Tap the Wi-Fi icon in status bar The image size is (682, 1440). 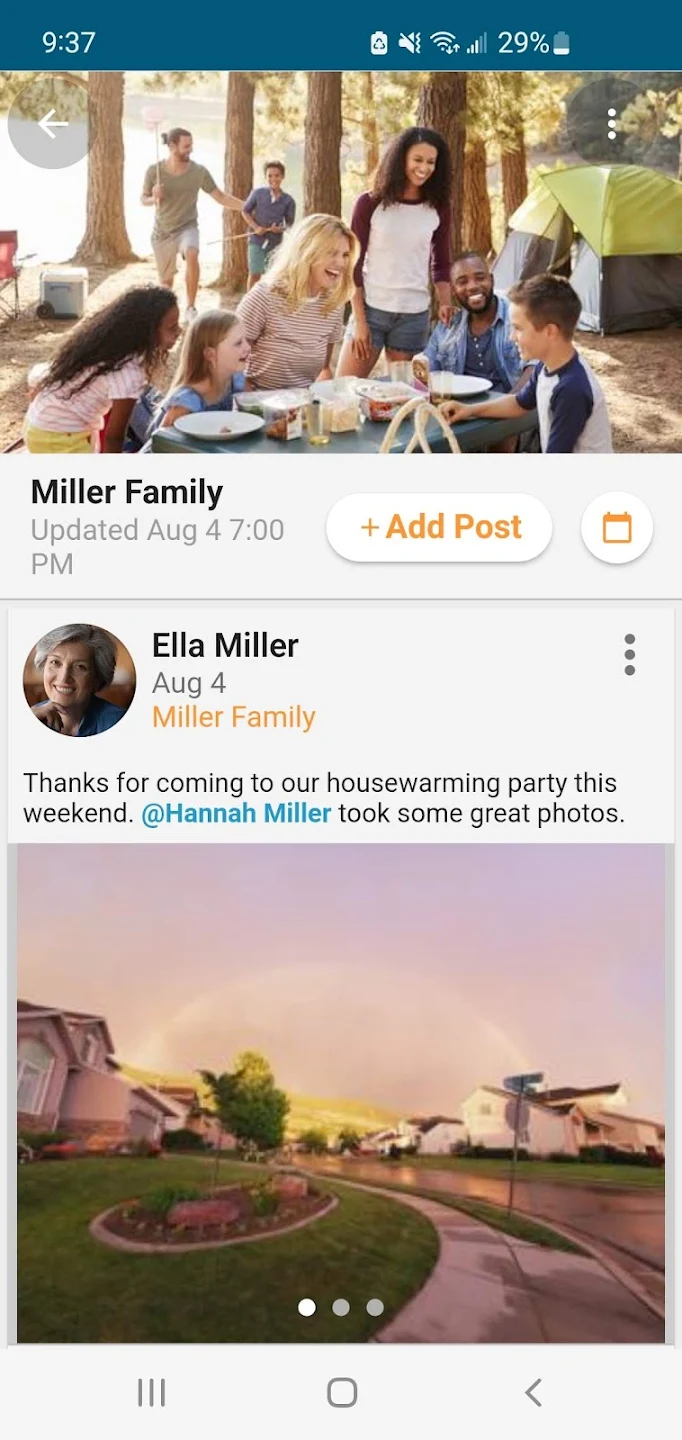444,43
